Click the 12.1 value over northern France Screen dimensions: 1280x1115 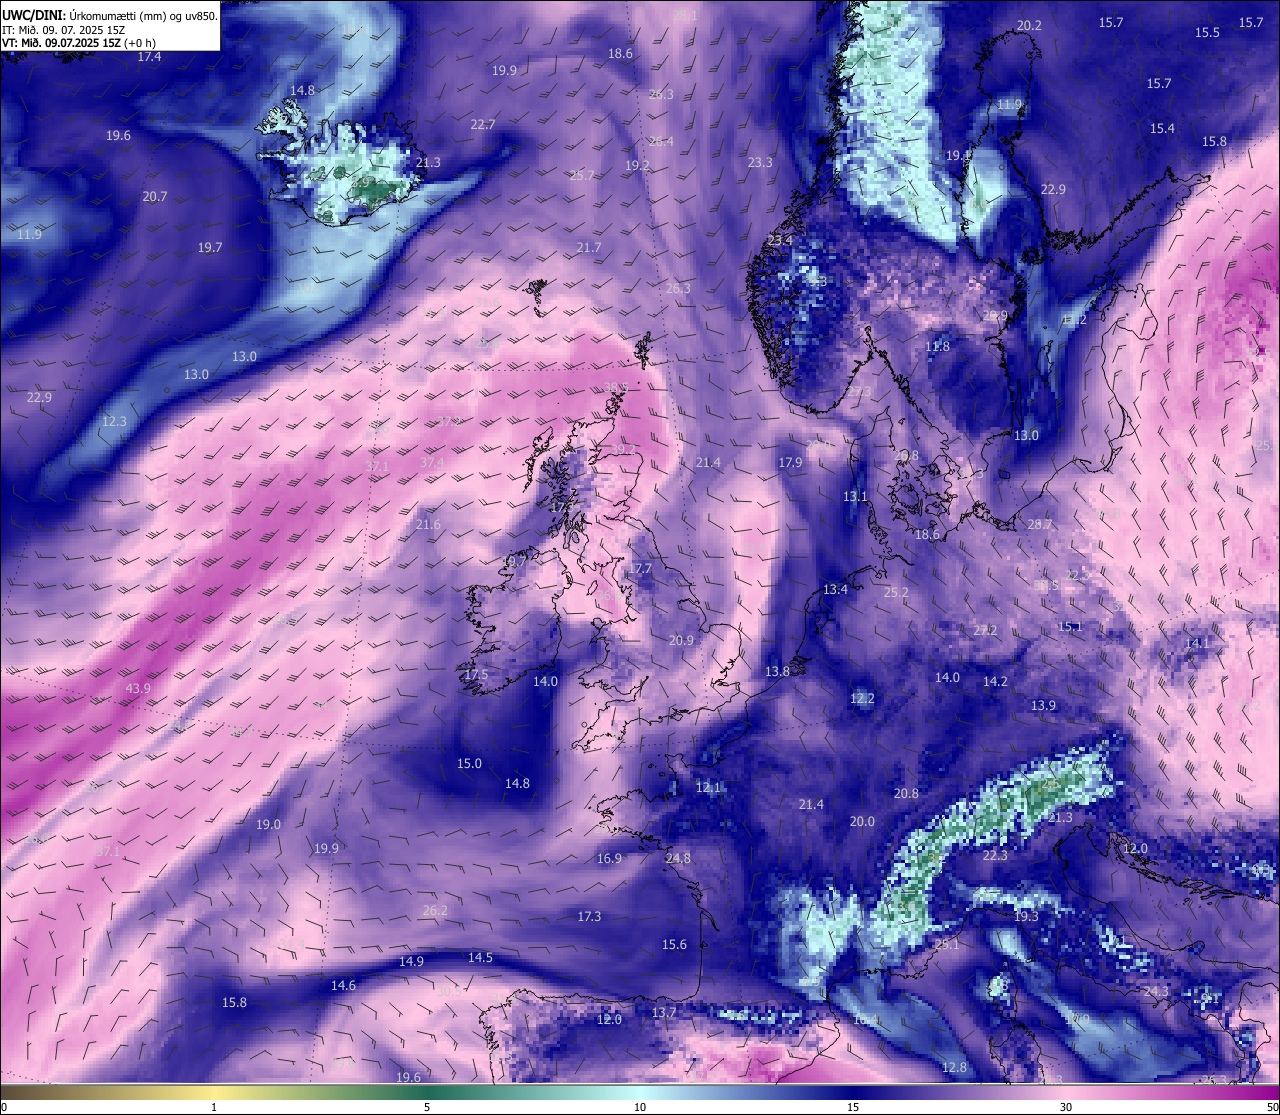pyautogui.click(x=708, y=788)
